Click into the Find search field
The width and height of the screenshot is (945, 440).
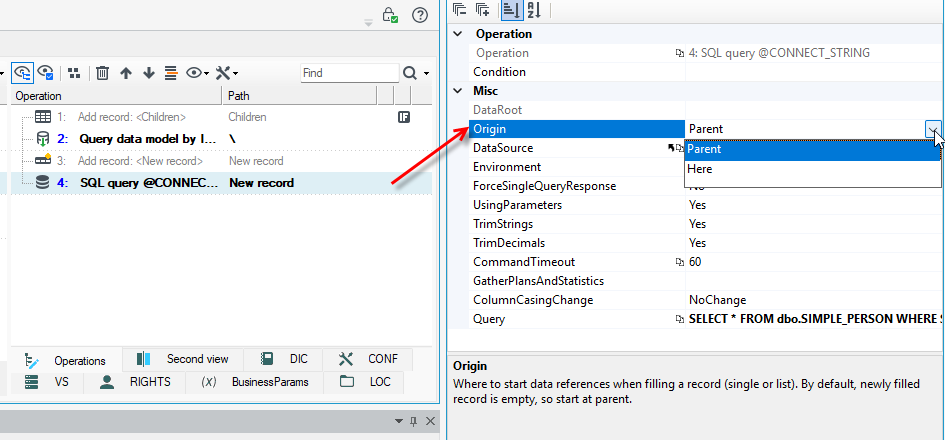[x=350, y=73]
